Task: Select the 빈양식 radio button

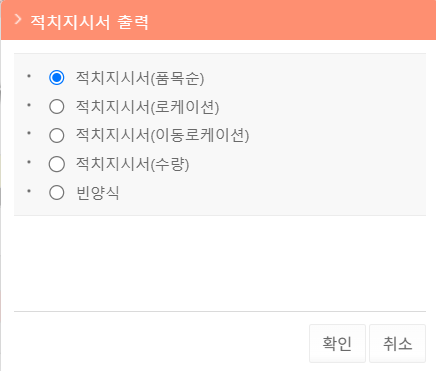Action: pos(57,193)
